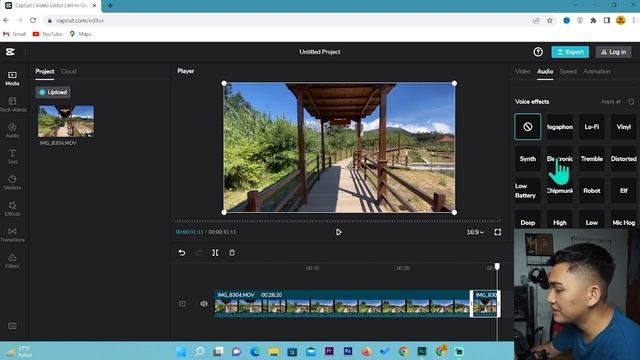Reload the page in the browser

click(33, 20)
